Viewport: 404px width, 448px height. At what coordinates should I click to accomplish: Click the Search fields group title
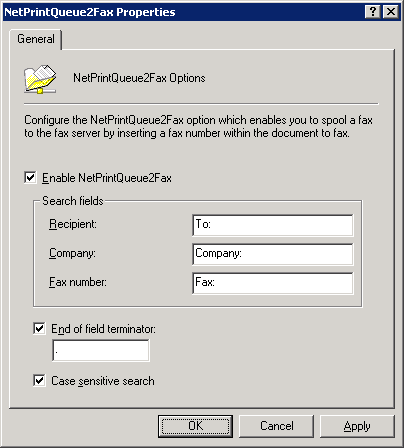coord(73,201)
